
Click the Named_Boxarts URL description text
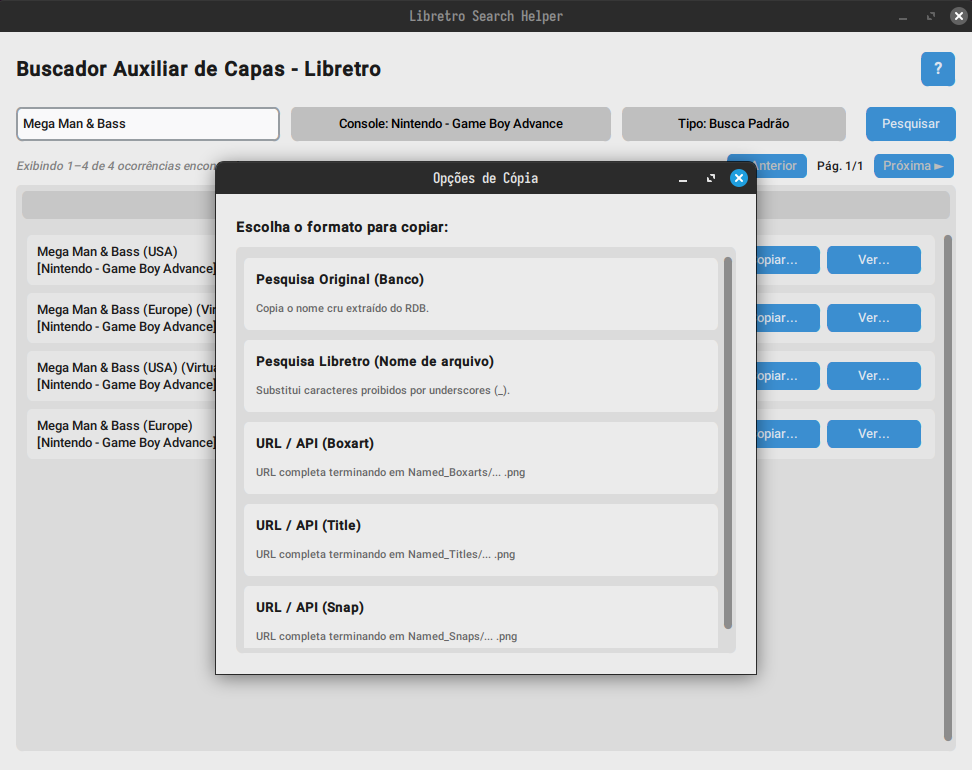[391, 472]
